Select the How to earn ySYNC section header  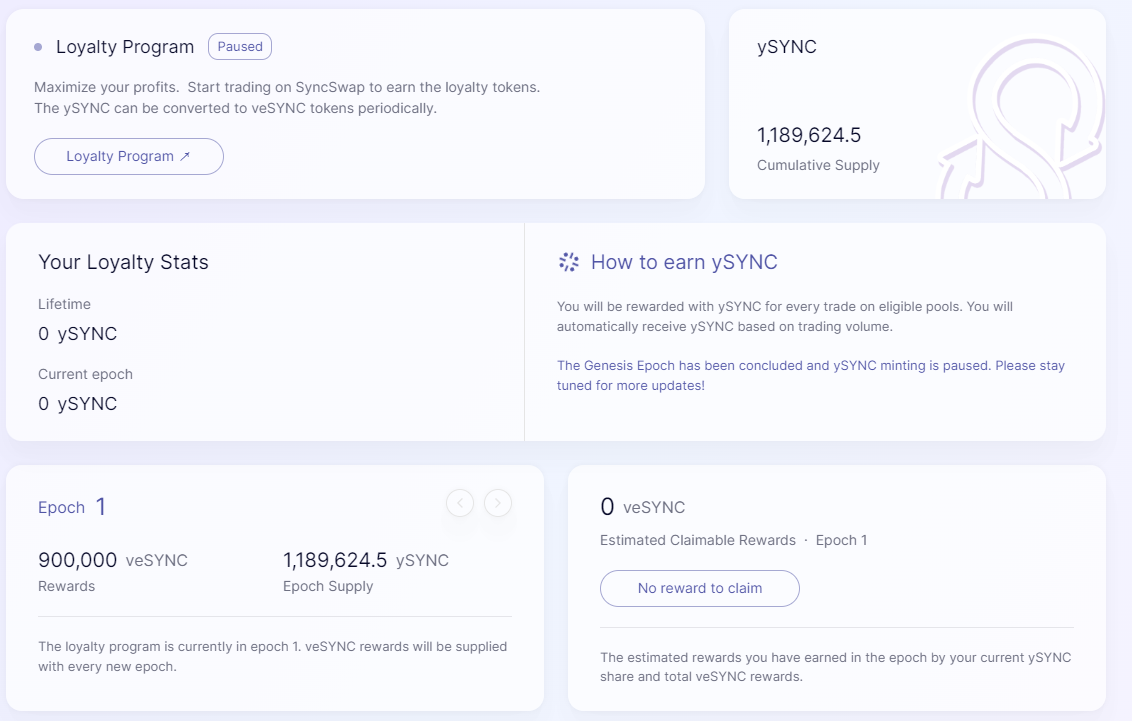683,262
